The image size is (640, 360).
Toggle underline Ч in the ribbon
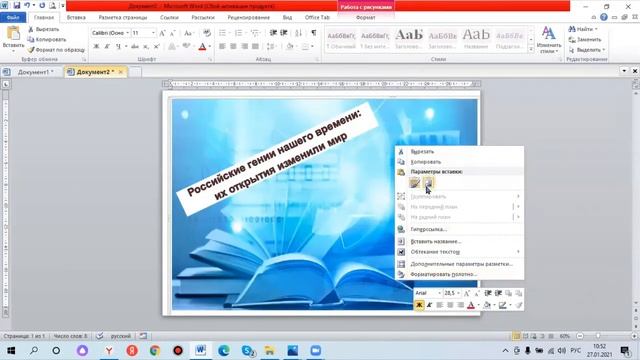(118, 47)
